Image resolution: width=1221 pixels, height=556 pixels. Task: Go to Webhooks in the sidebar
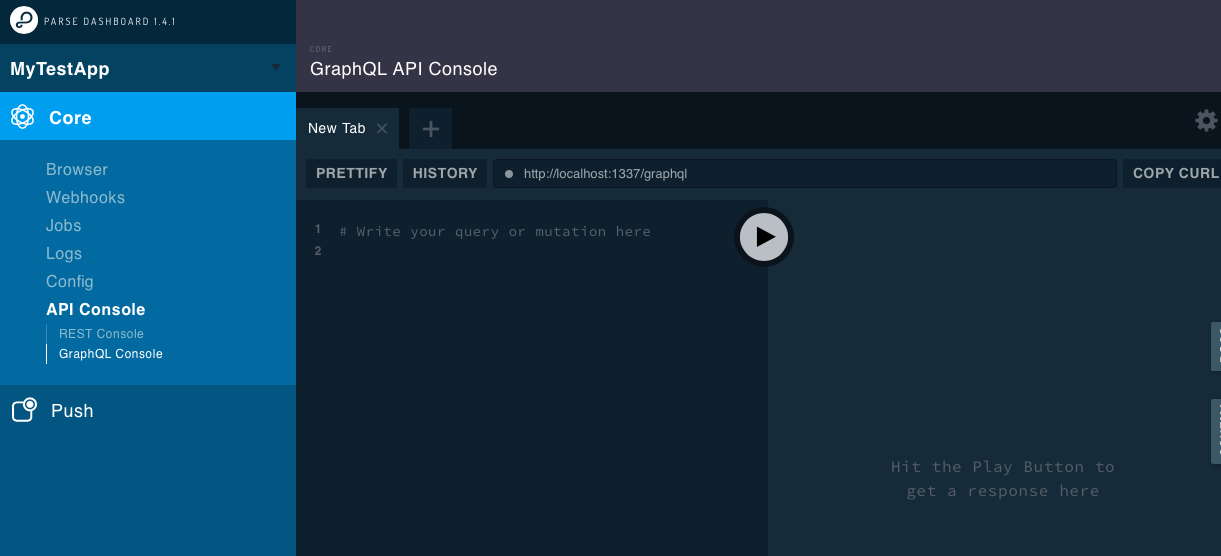coord(85,198)
